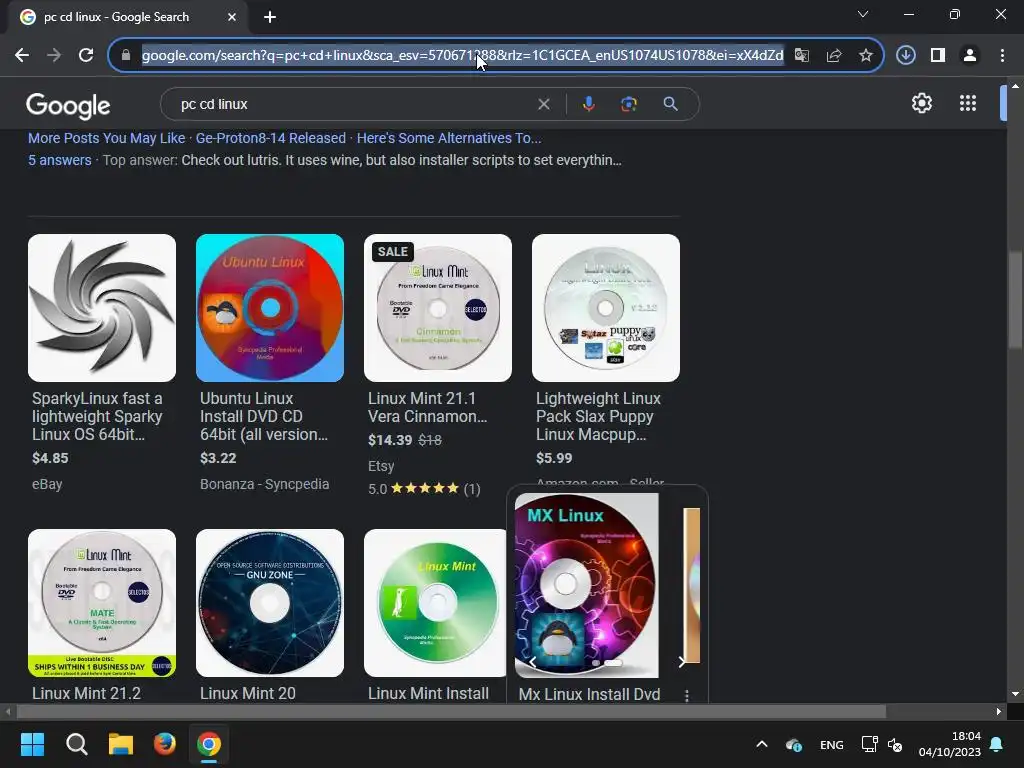This screenshot has width=1024, height=768.
Task: Click the 'Bonanza - Syncpedia' seller text
Action: click(x=264, y=485)
